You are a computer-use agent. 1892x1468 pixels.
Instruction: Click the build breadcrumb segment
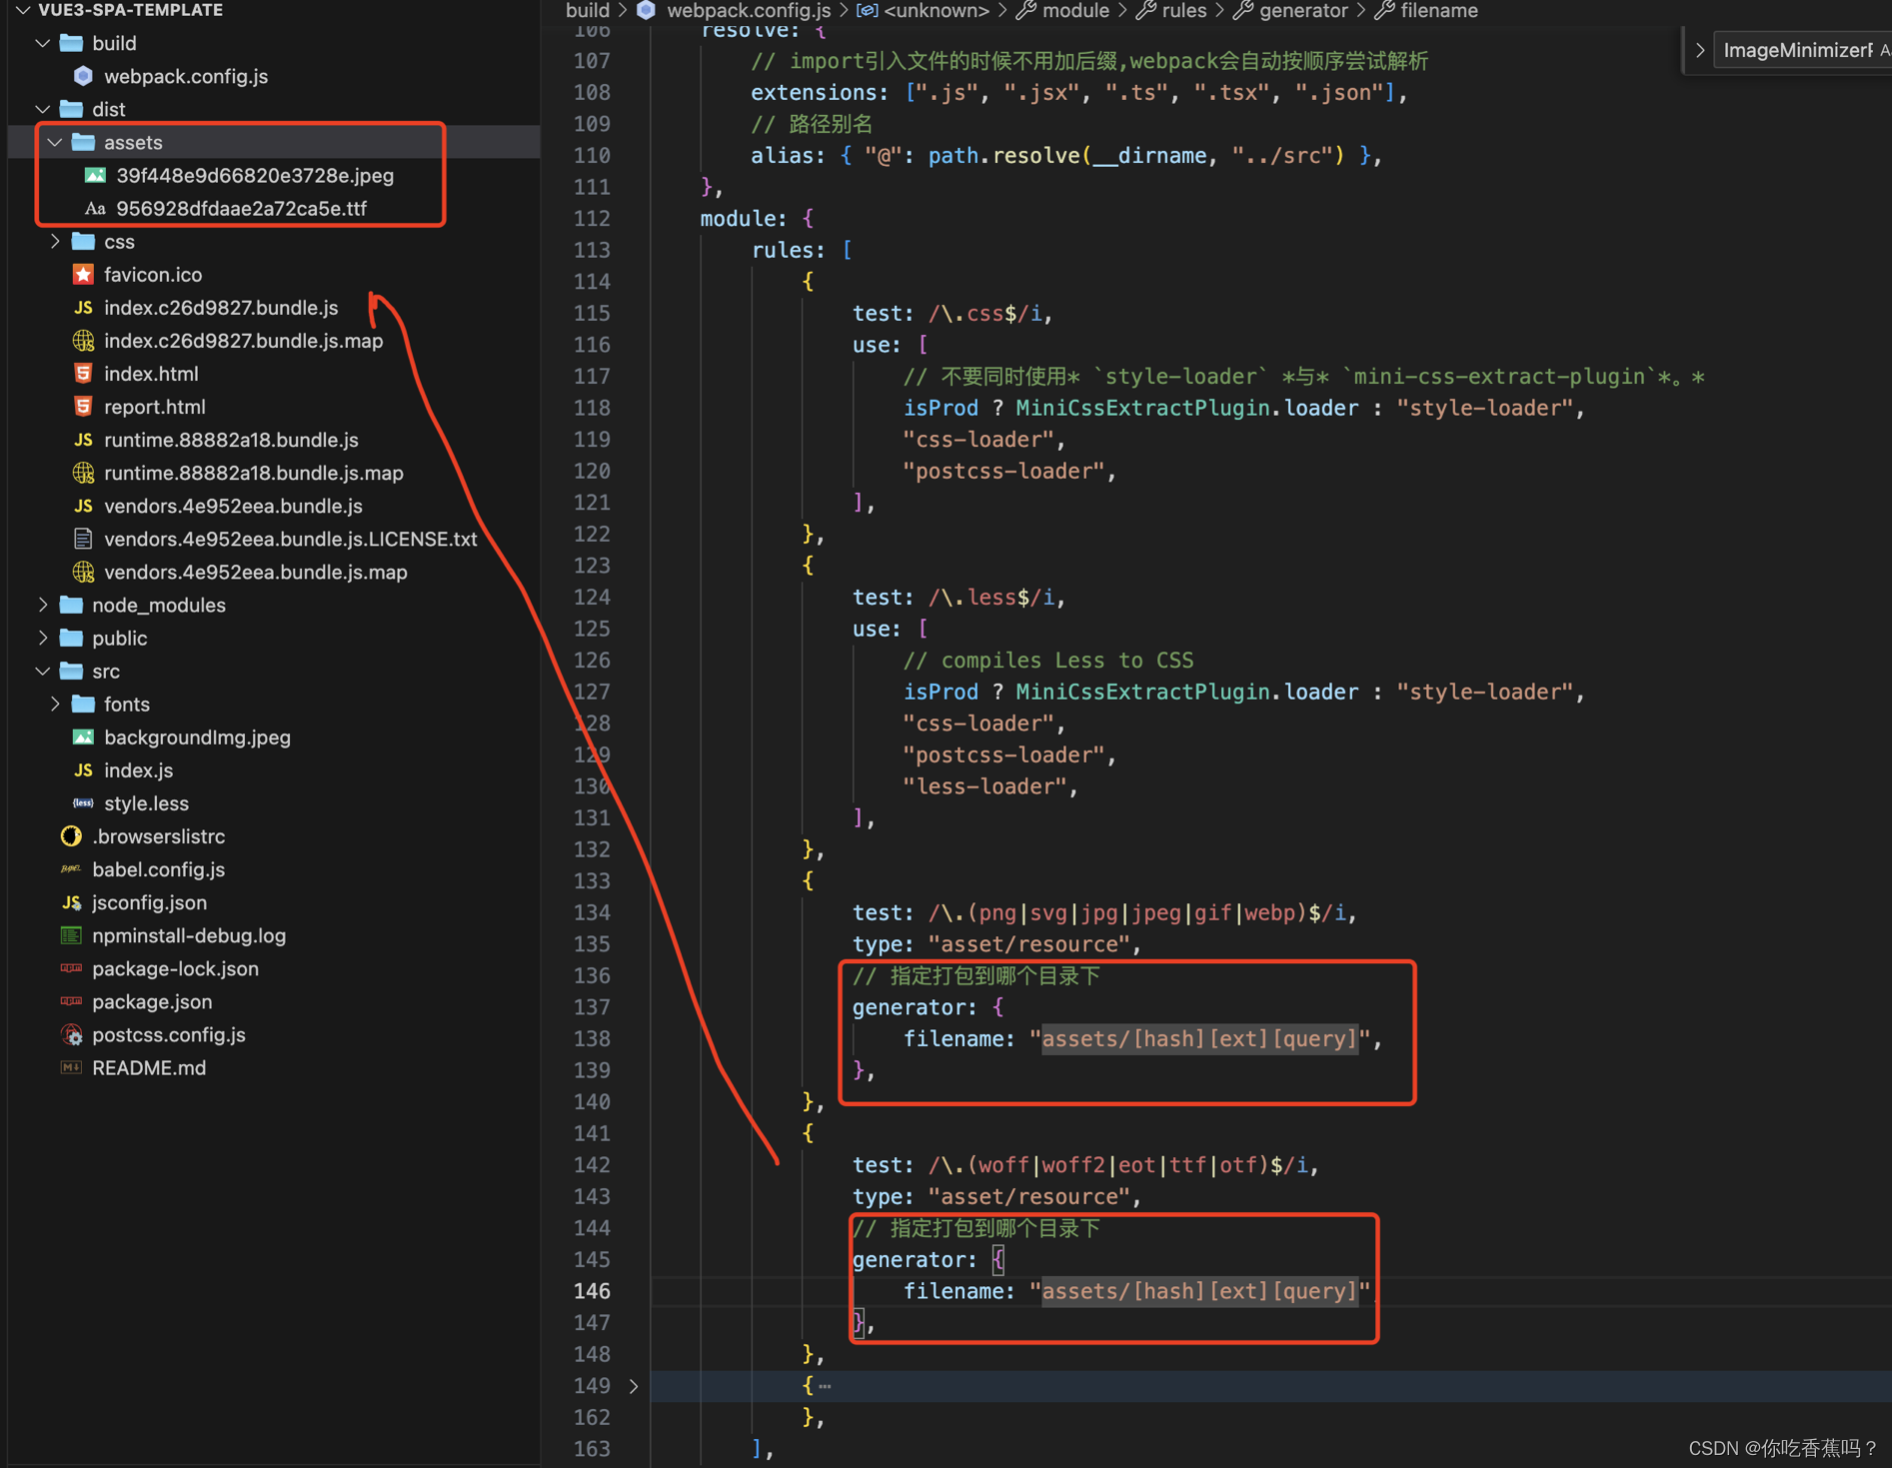pyautogui.click(x=587, y=10)
